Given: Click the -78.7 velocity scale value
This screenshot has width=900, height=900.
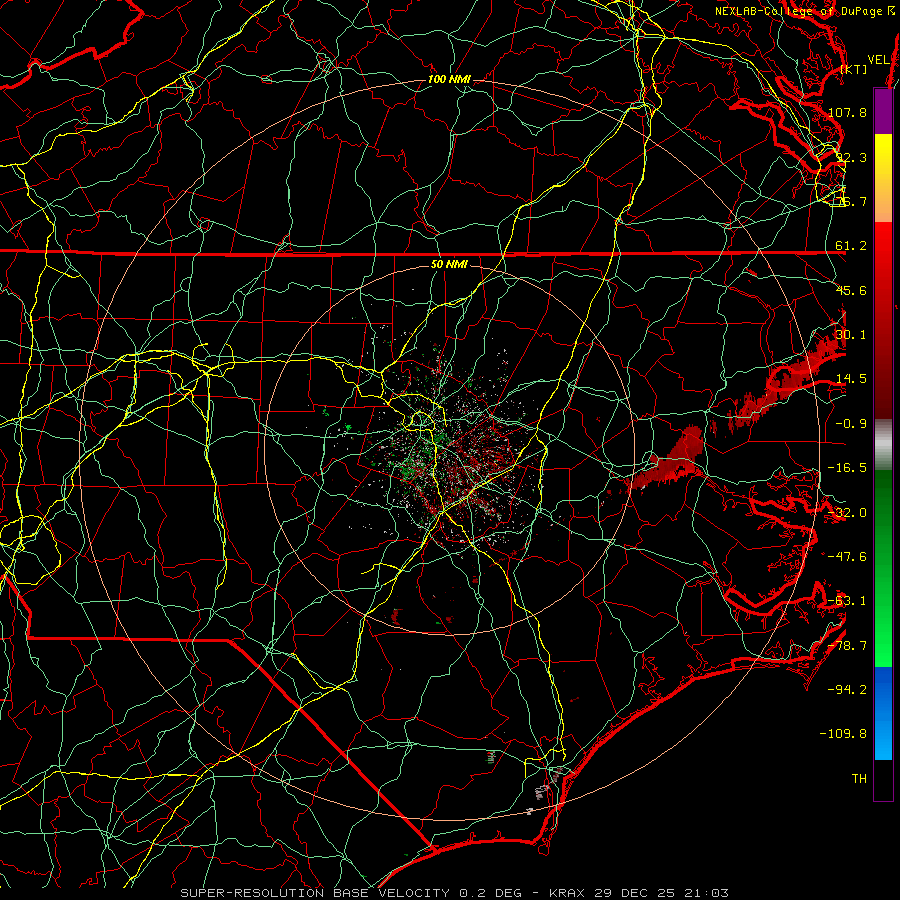Looking at the screenshot, I should (x=847, y=646).
